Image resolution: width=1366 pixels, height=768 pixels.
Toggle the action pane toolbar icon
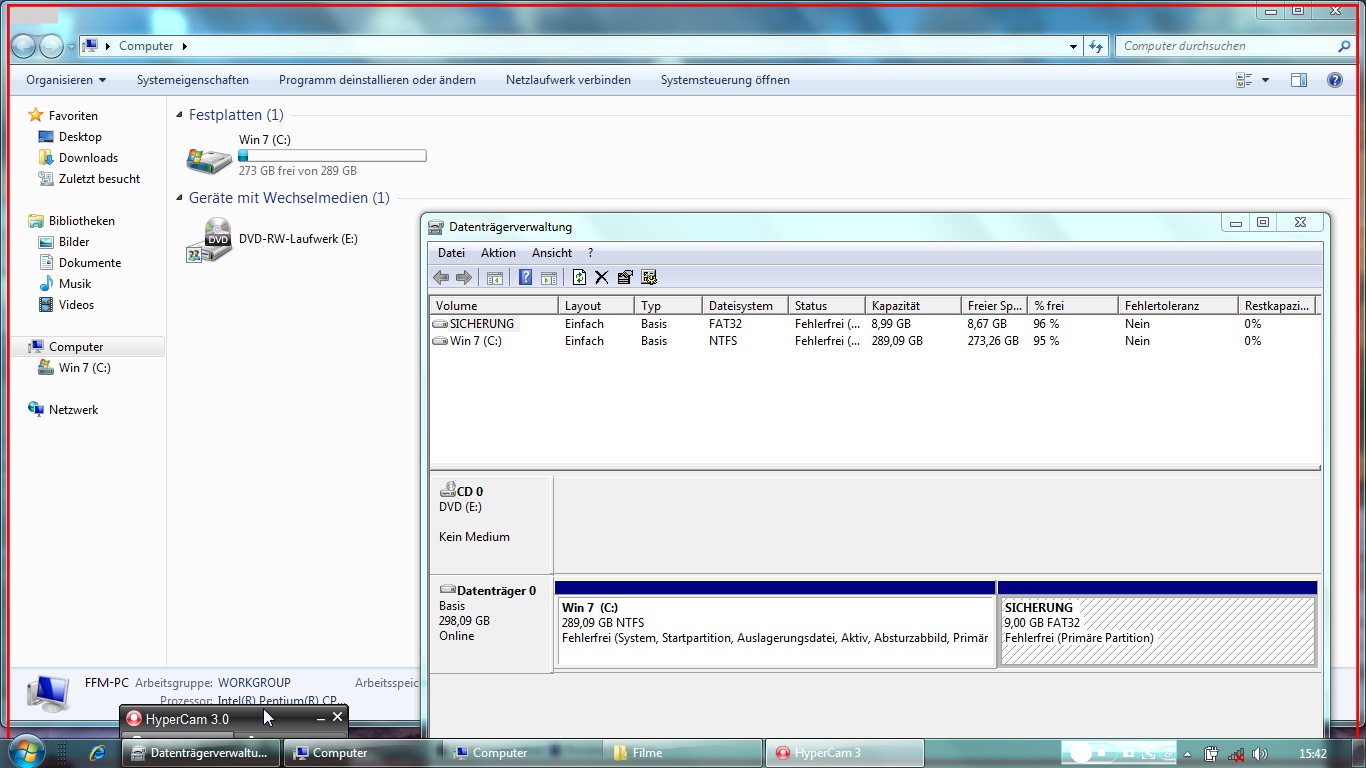point(548,277)
